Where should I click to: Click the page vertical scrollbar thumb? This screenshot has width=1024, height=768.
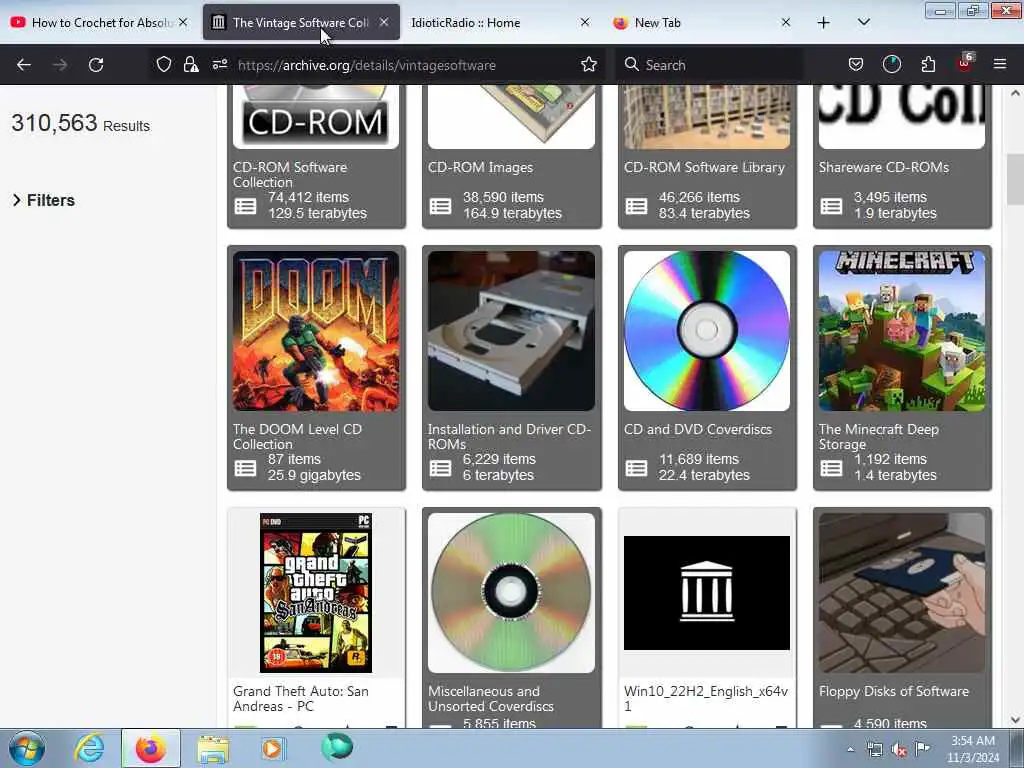1015,180
